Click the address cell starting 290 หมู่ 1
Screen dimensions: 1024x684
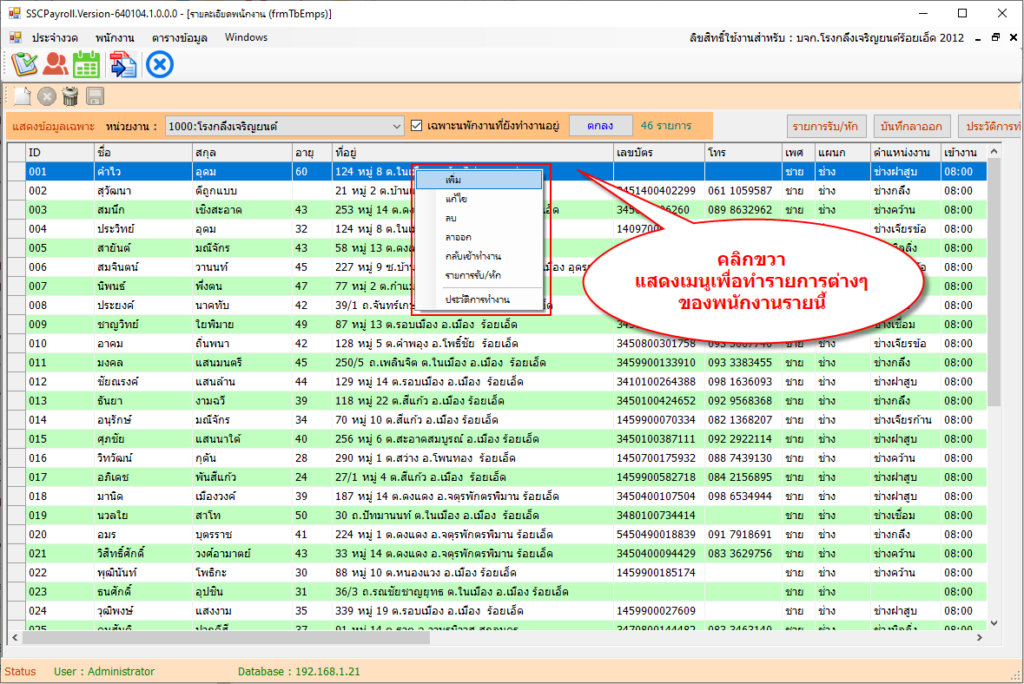[x=473, y=458]
